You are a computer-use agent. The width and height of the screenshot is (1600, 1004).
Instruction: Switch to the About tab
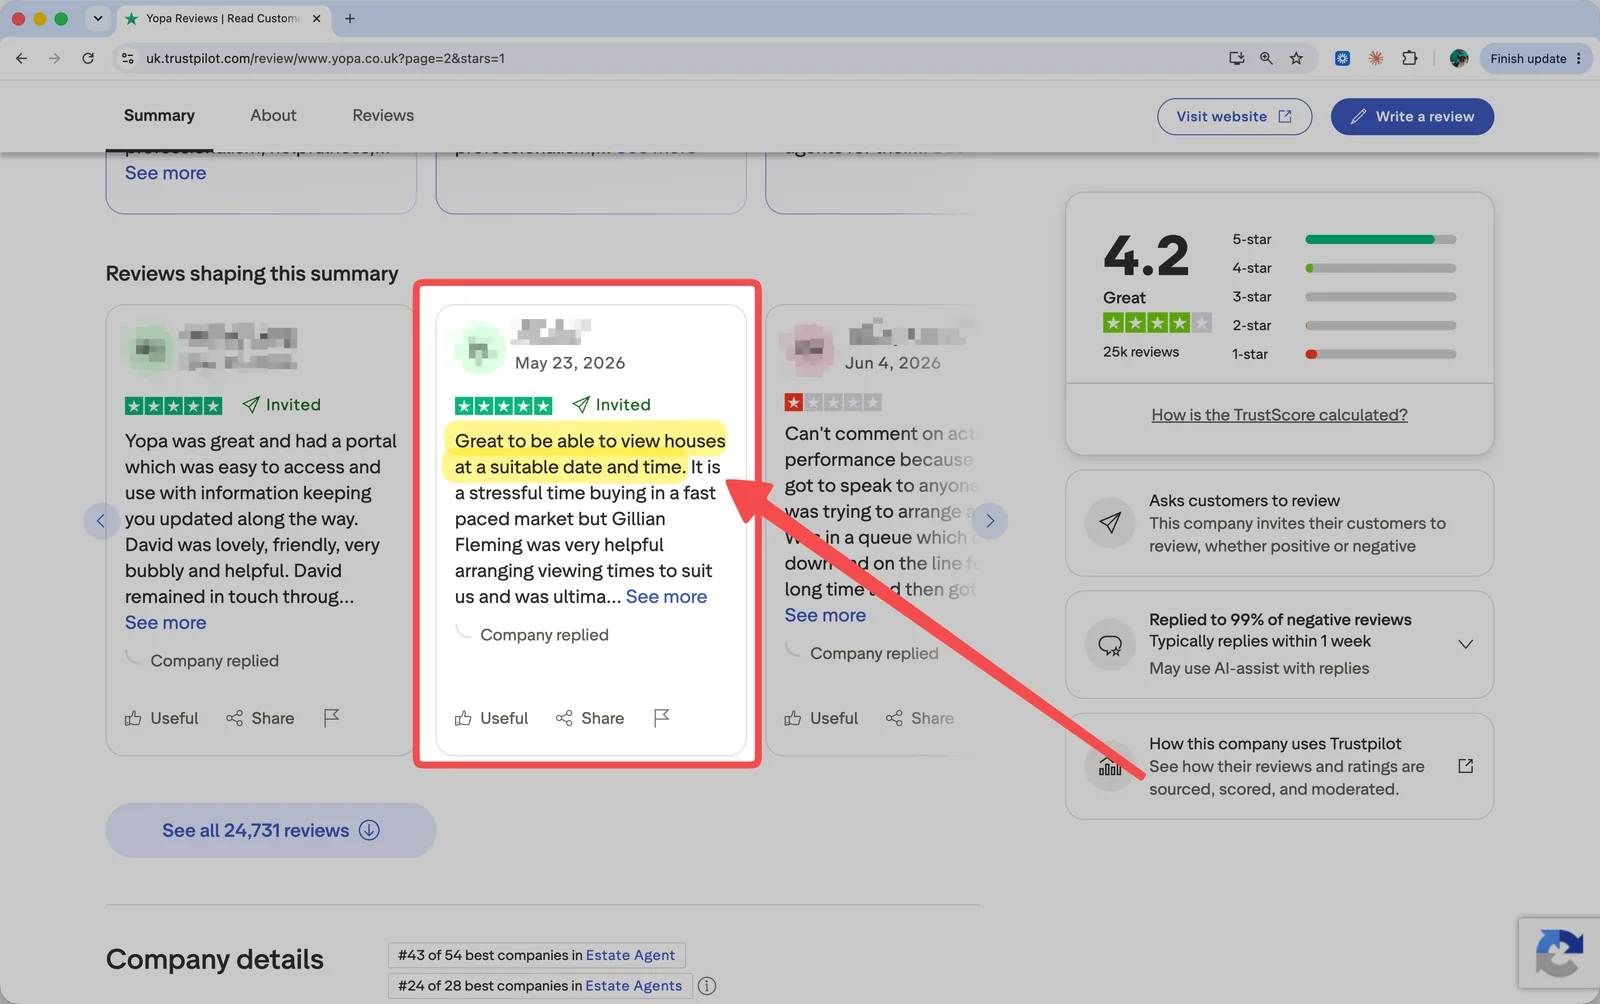pyautogui.click(x=273, y=116)
